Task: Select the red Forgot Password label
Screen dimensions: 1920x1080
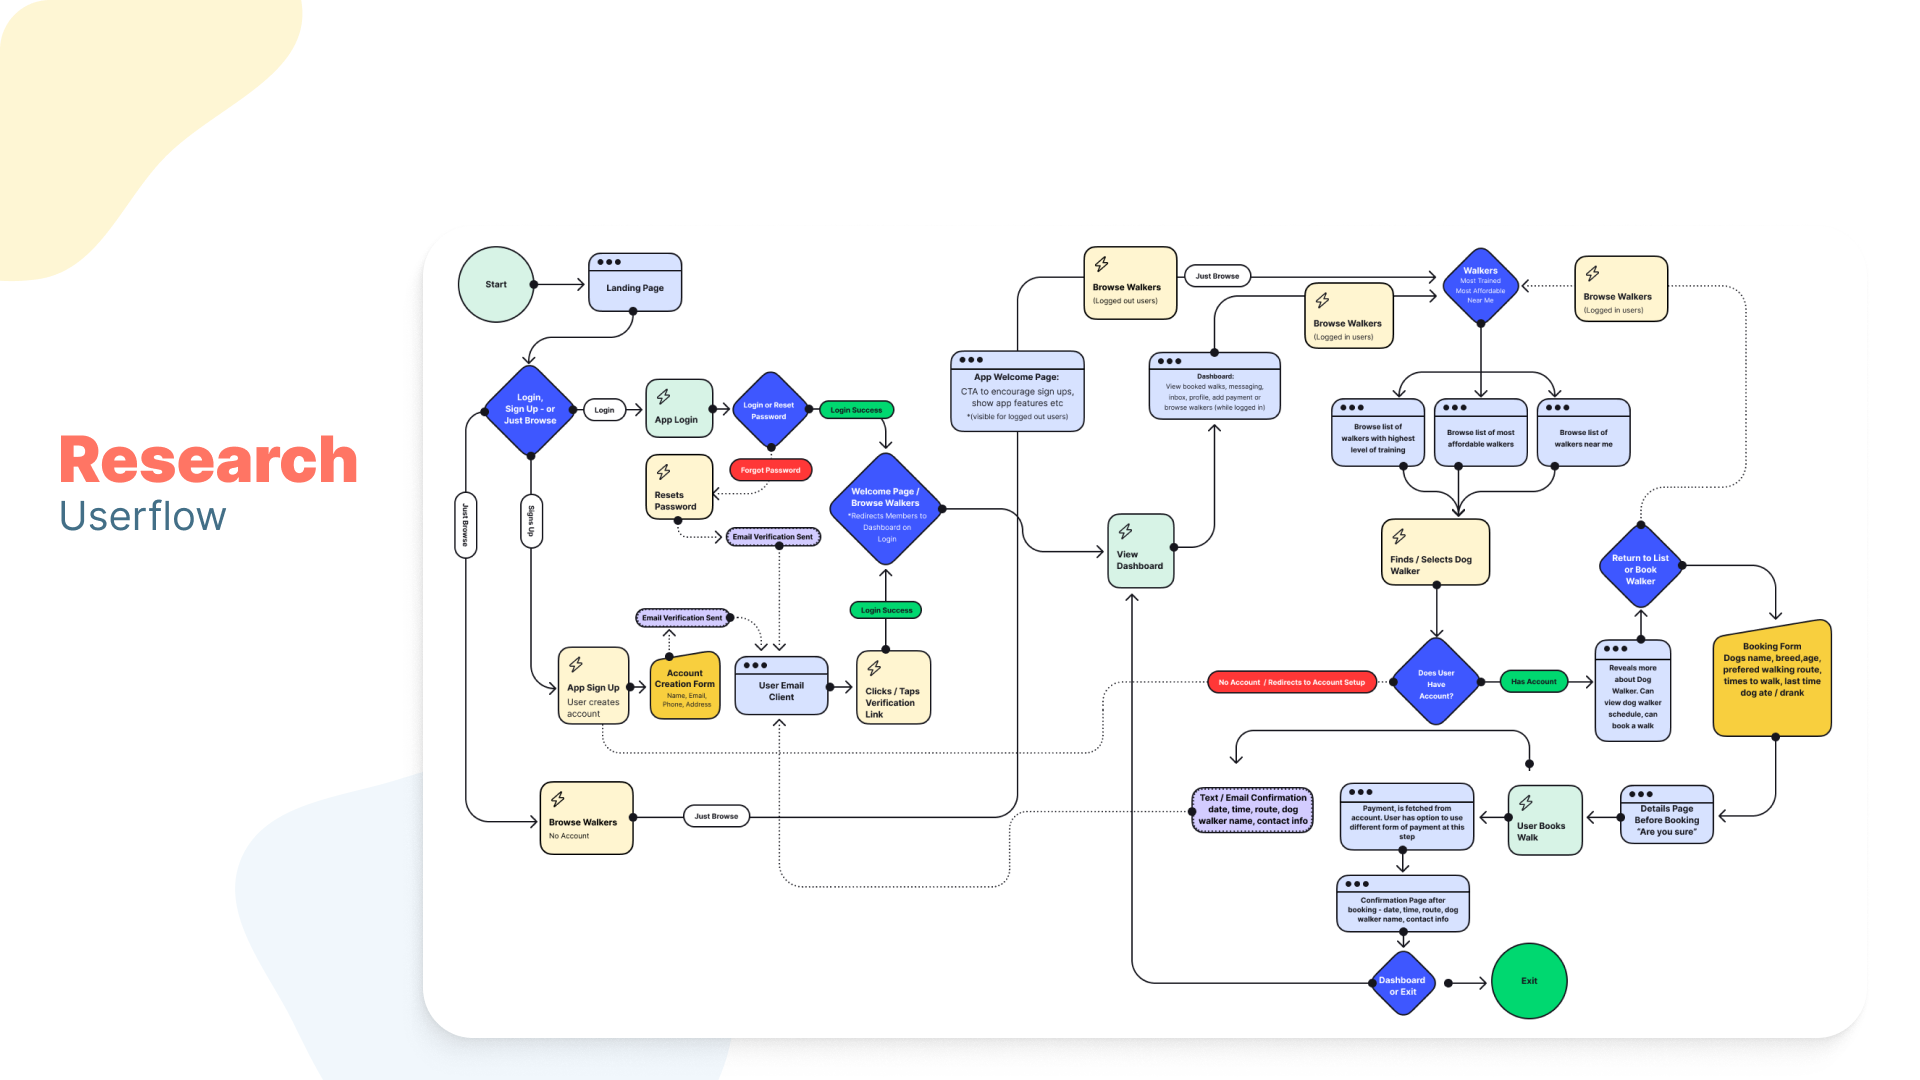Action: (770, 470)
